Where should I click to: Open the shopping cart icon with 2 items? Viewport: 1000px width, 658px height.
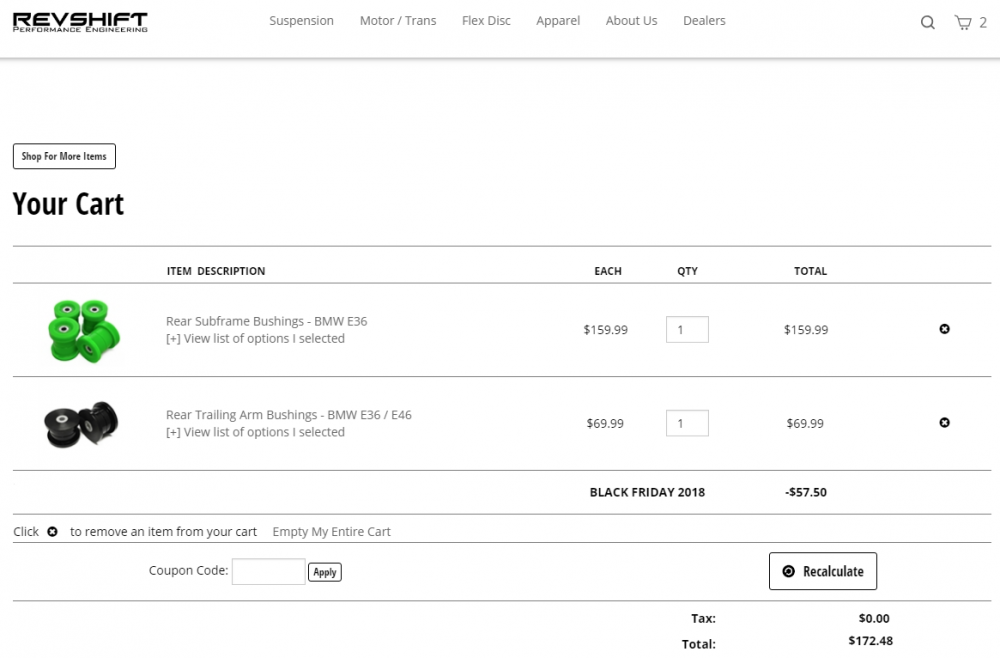point(970,23)
